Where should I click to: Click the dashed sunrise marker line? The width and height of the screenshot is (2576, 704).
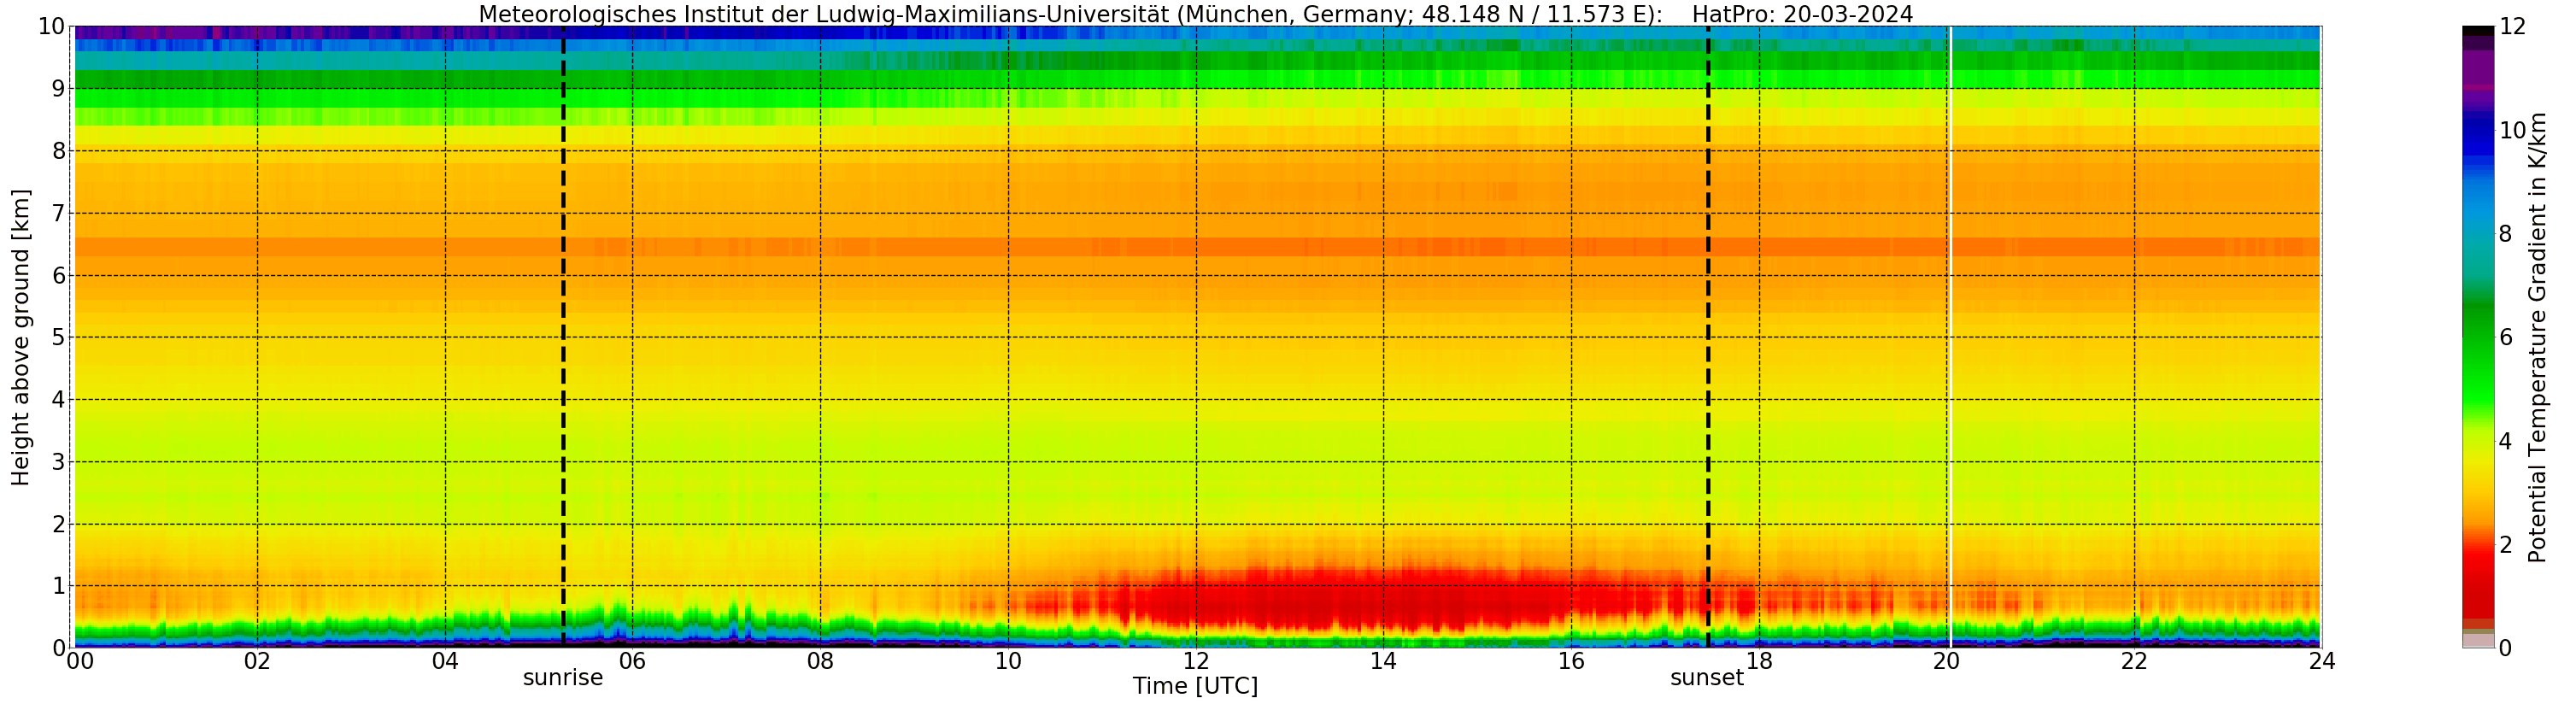(x=563, y=336)
